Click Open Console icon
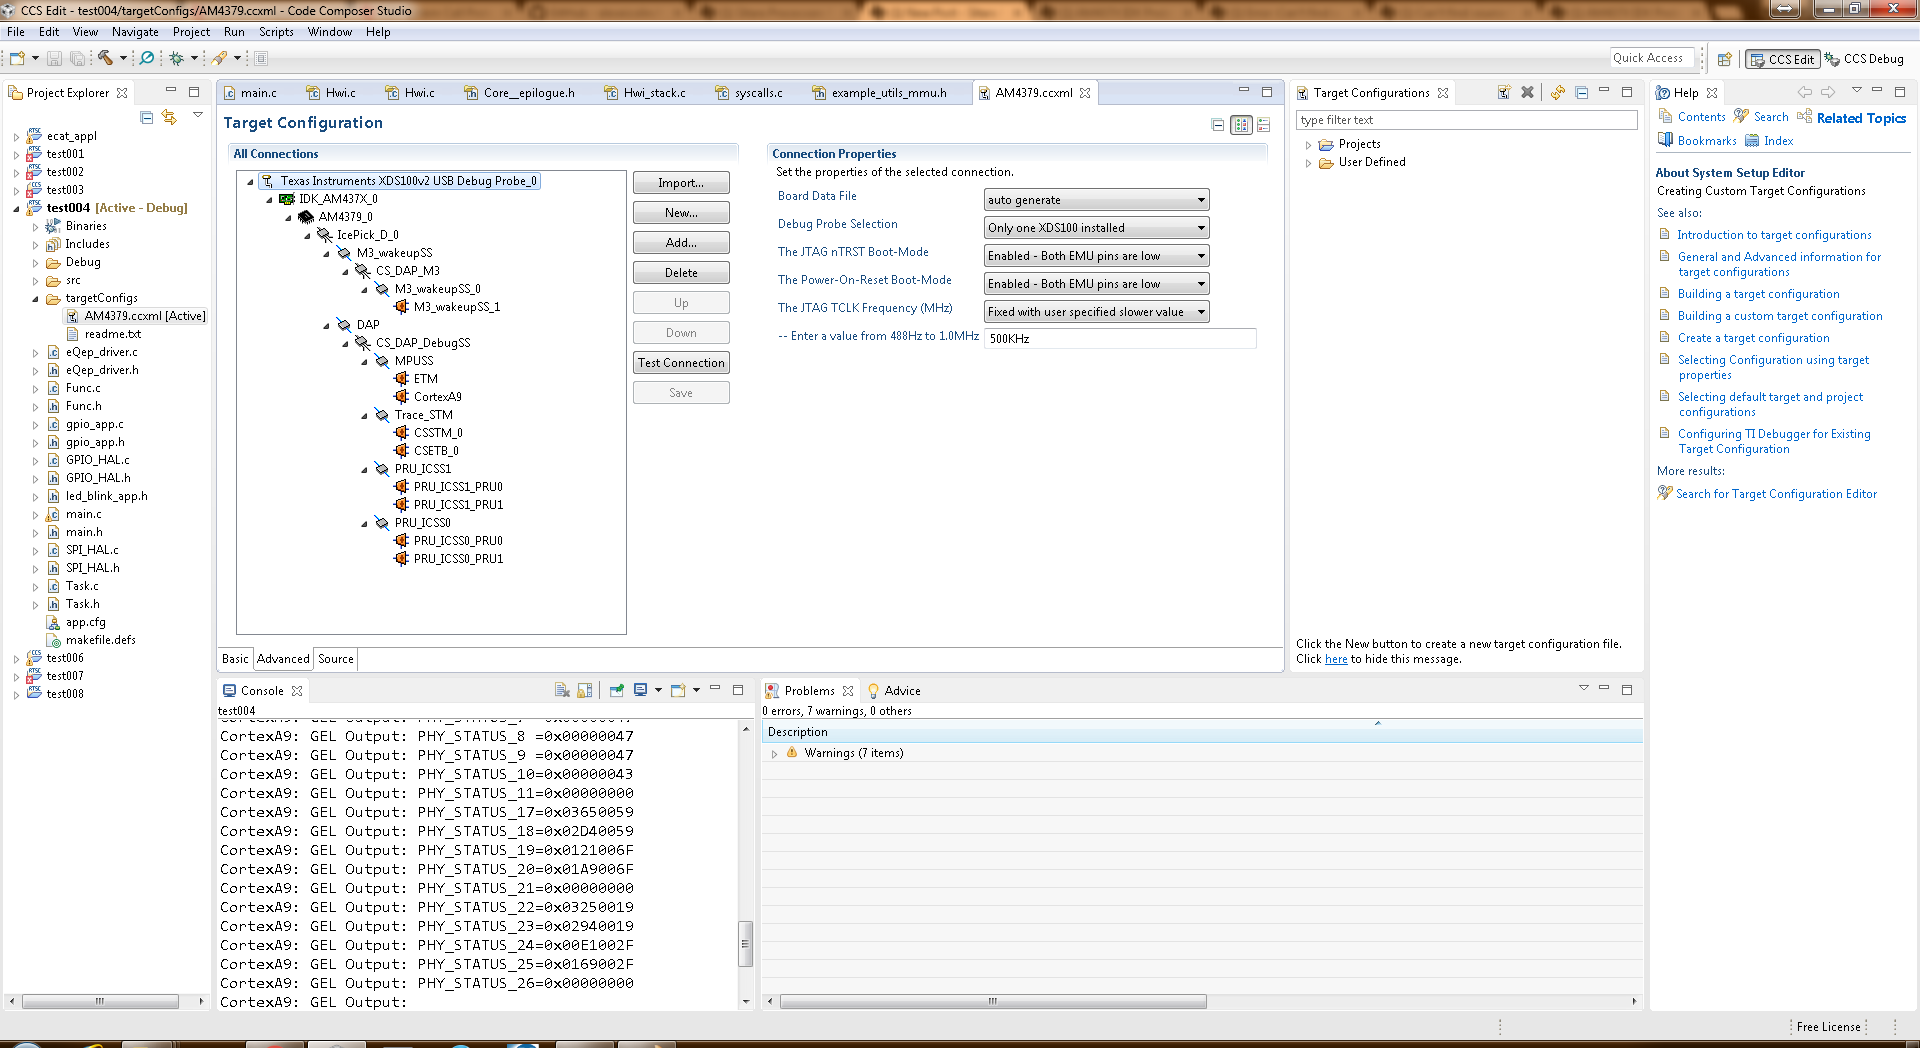Screen dimensions: 1920x1048 coord(678,690)
